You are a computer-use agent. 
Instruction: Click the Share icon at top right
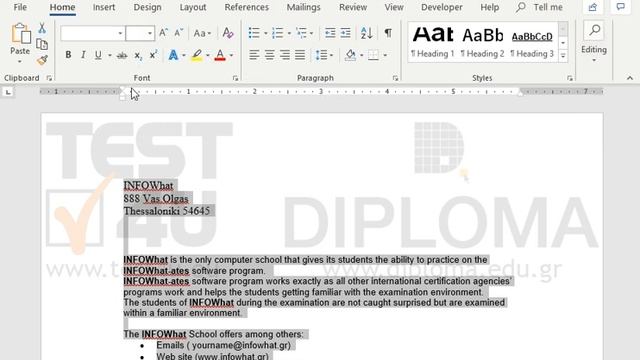coord(593,7)
